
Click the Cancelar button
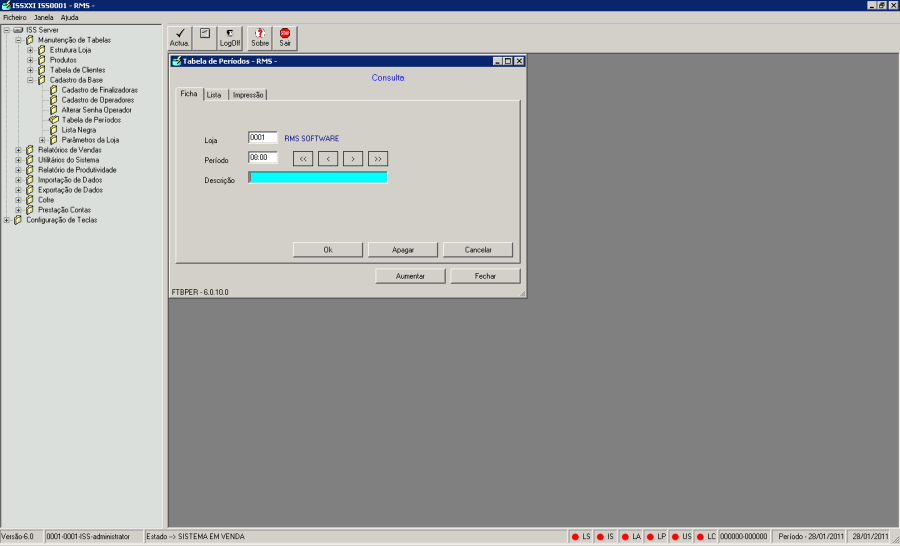click(x=478, y=250)
